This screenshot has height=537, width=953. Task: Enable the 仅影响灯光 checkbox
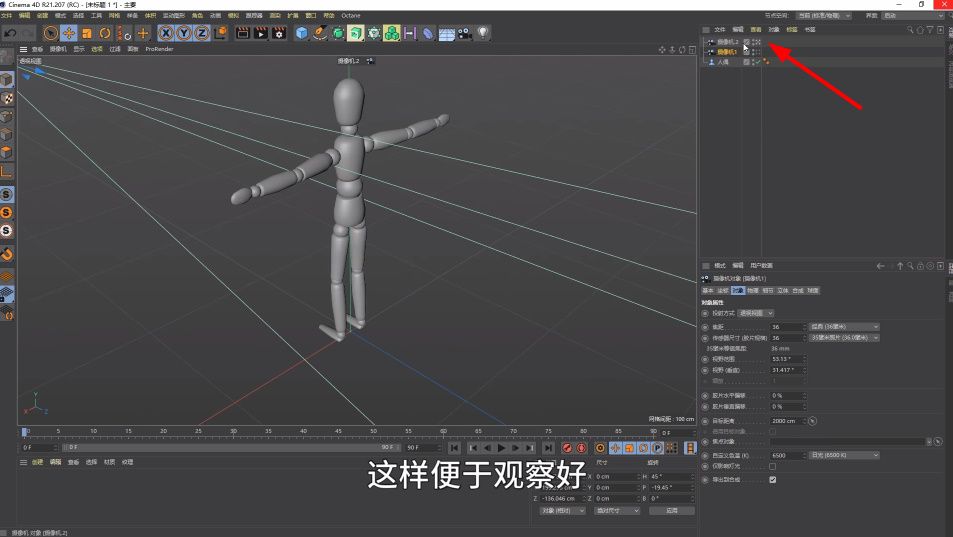pyautogui.click(x=772, y=467)
